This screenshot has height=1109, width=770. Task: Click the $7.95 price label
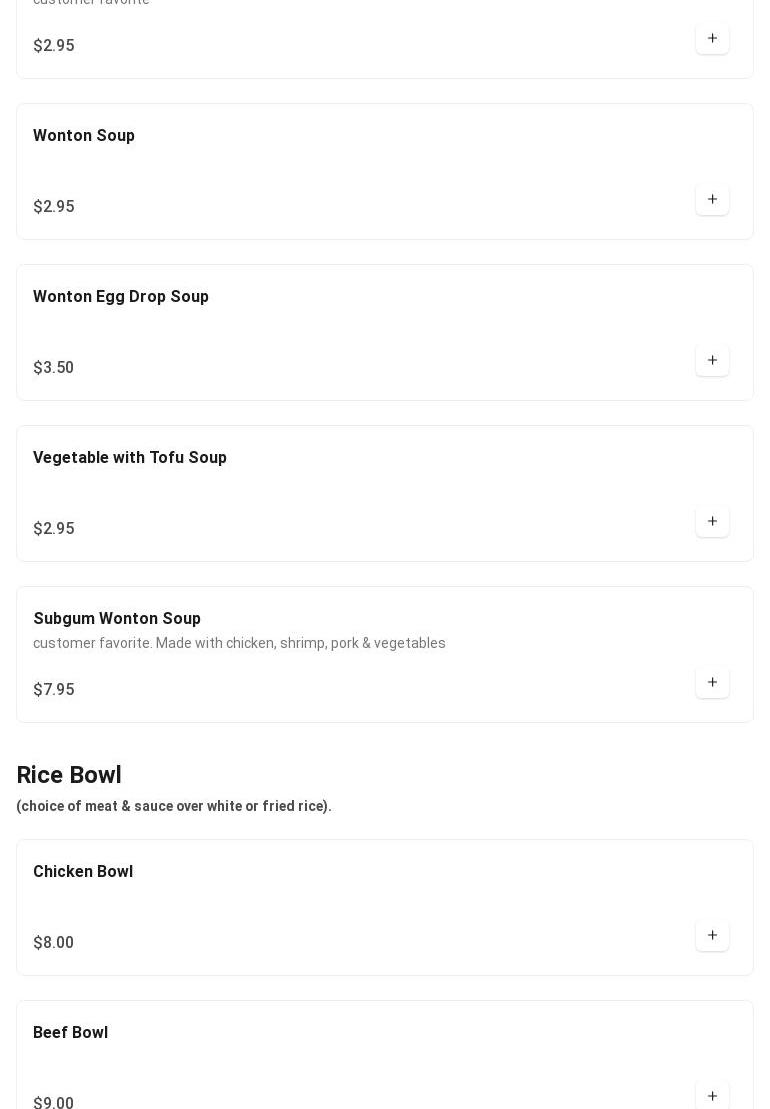(x=54, y=690)
